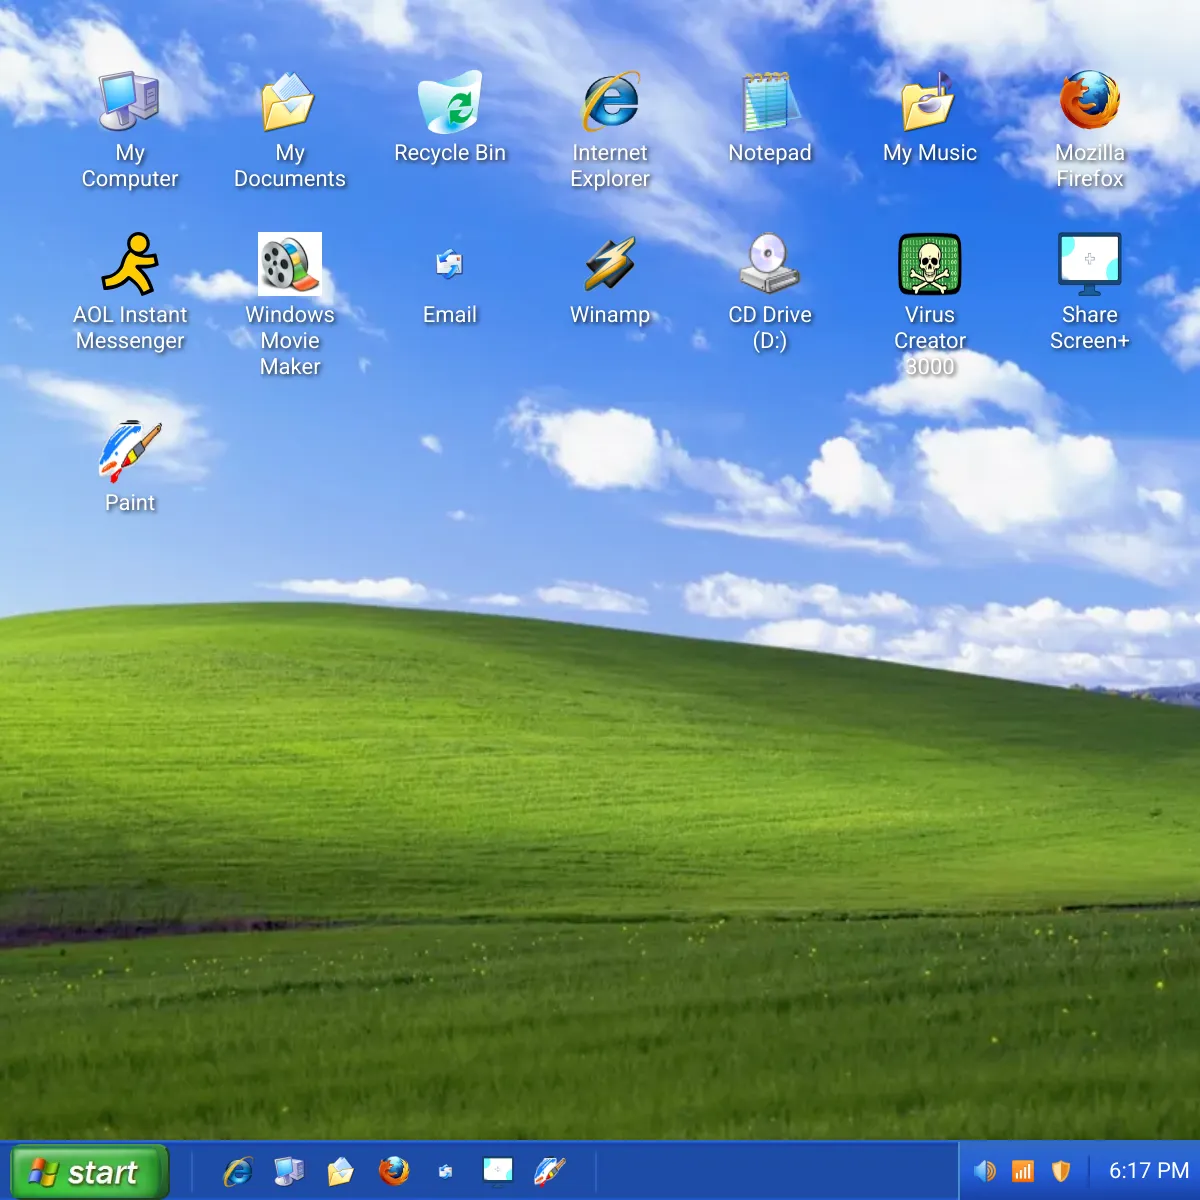The image size is (1200, 1200).
Task: Click the CD Drive (D:) icon
Action: [x=770, y=264]
